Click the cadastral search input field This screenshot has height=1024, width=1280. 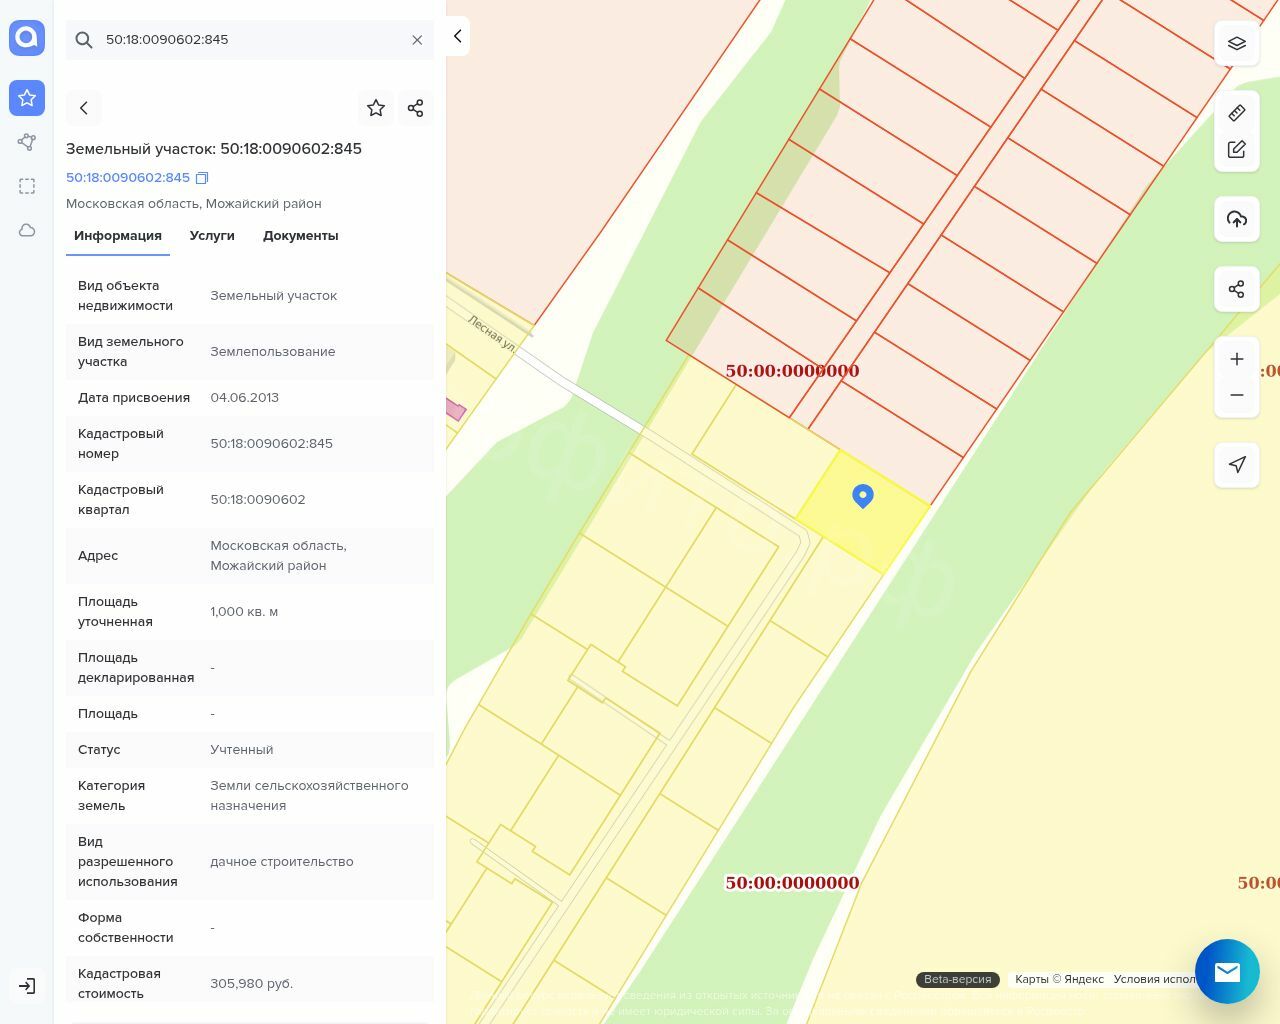[250, 40]
